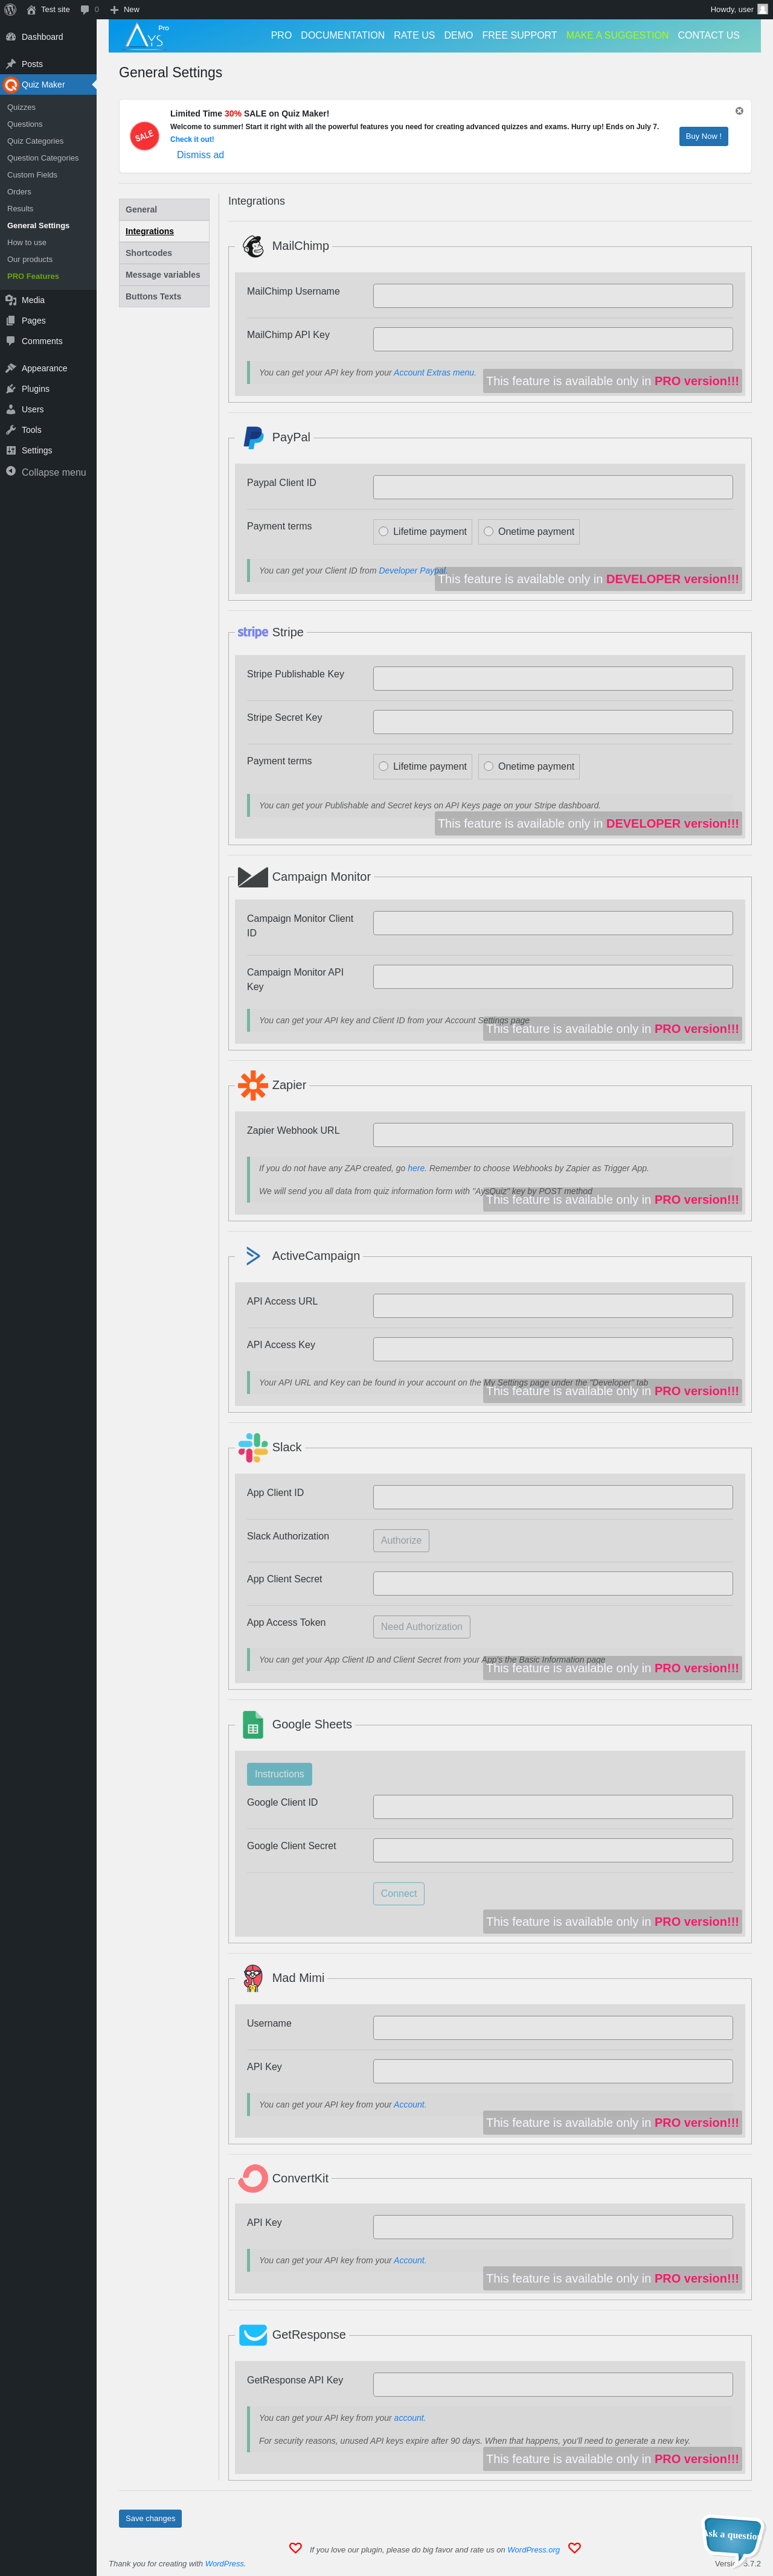The height and width of the screenshot is (2576, 773).
Task: Focus the Zapier Webhook URL field
Action: pyautogui.click(x=553, y=1135)
